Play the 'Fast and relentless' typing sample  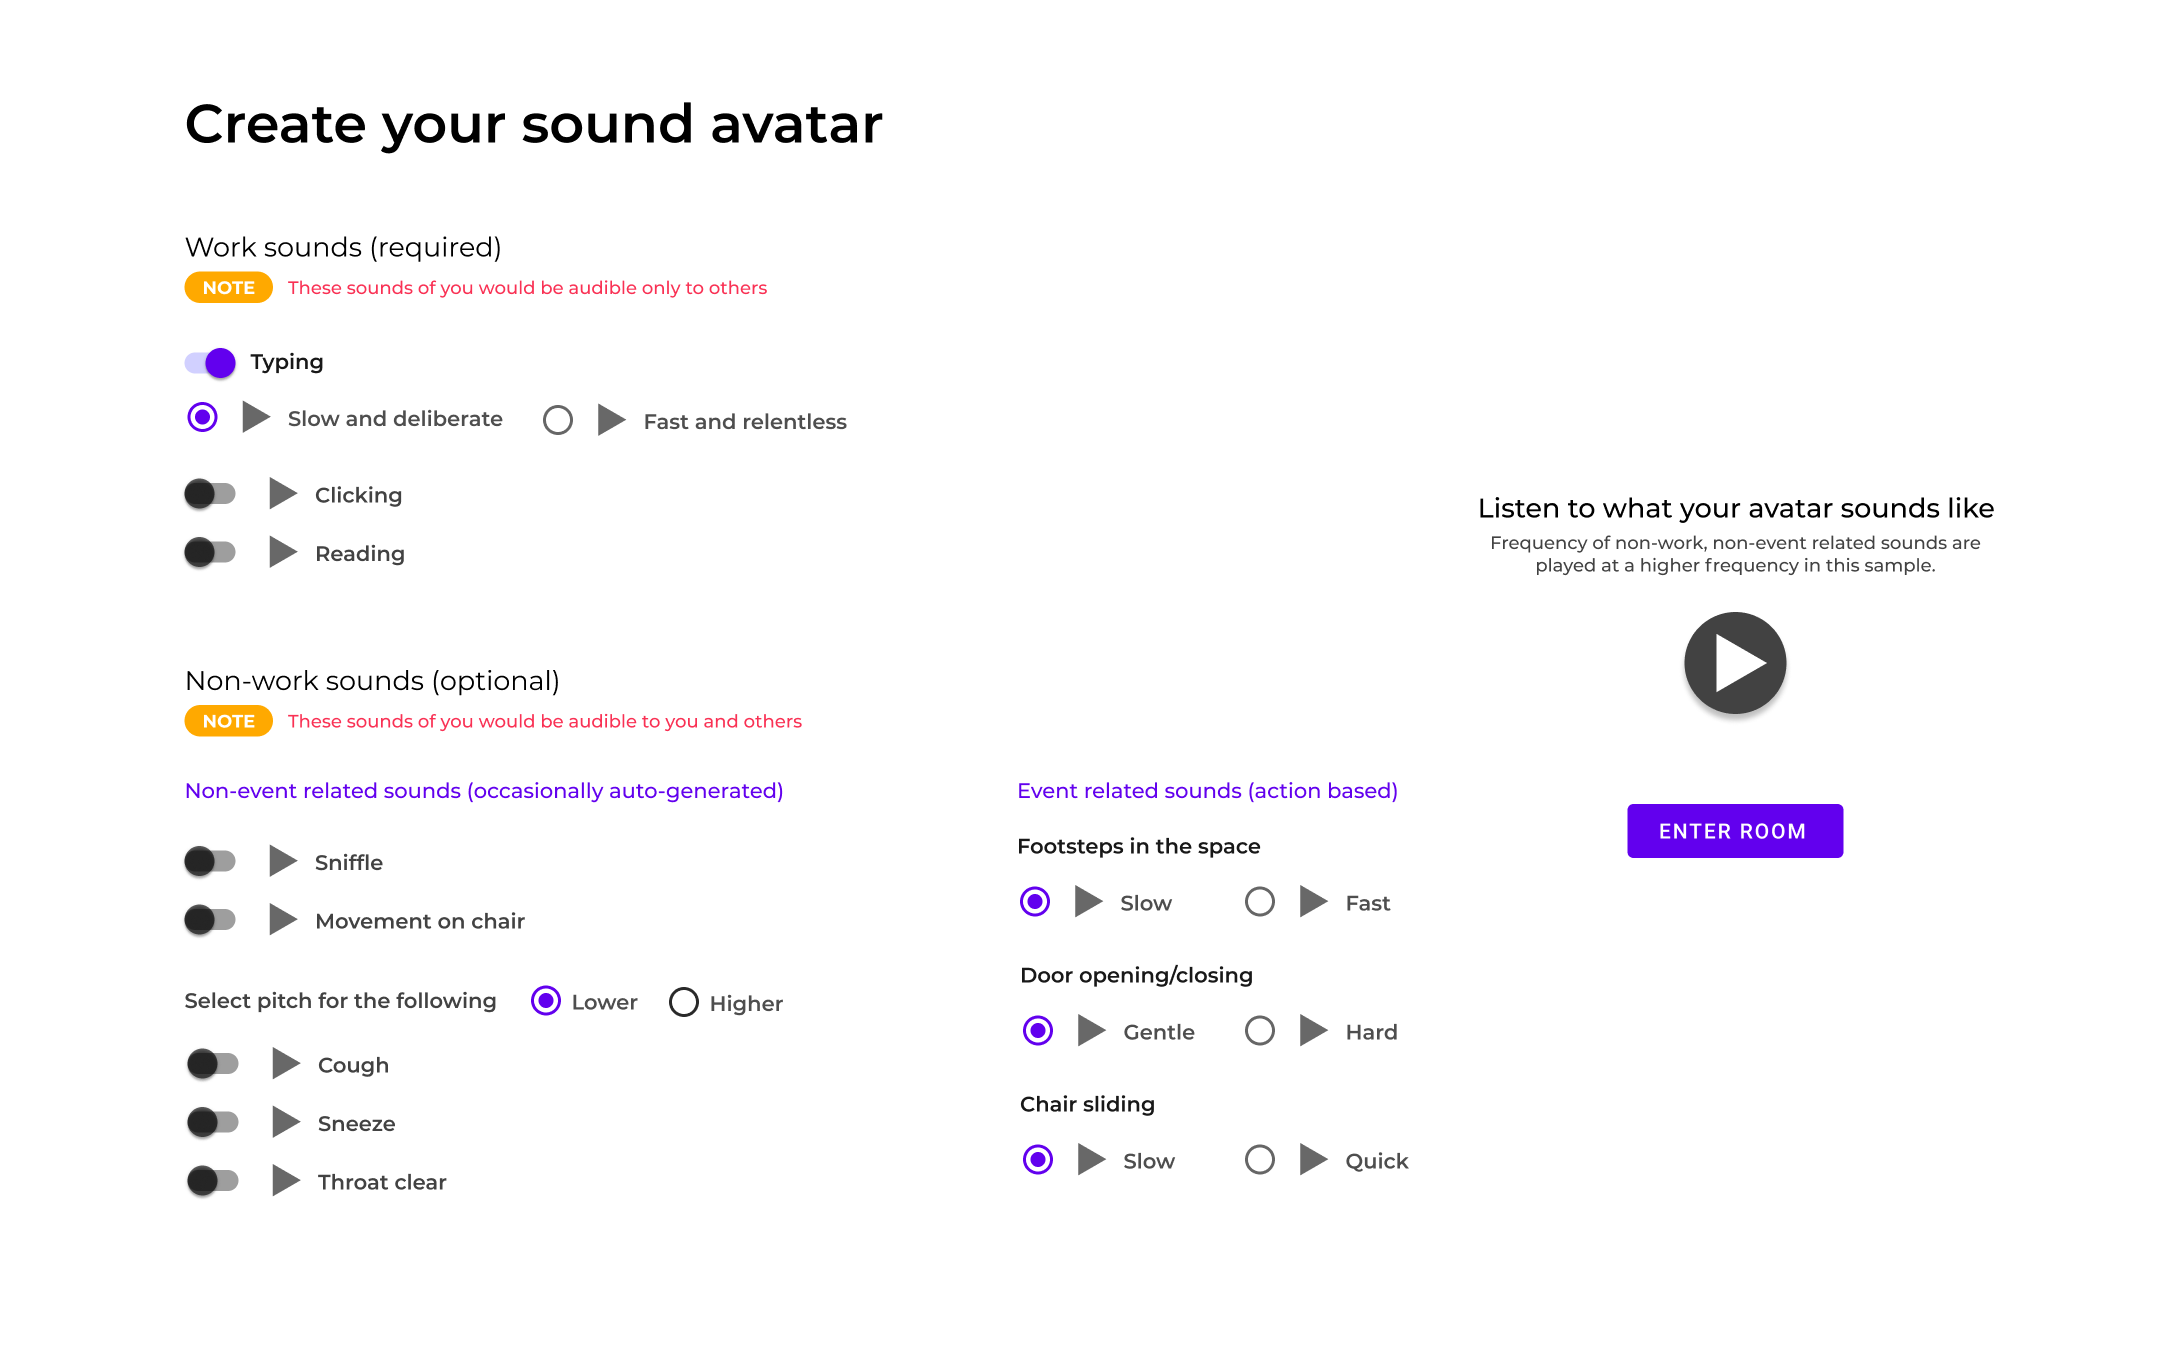(610, 420)
